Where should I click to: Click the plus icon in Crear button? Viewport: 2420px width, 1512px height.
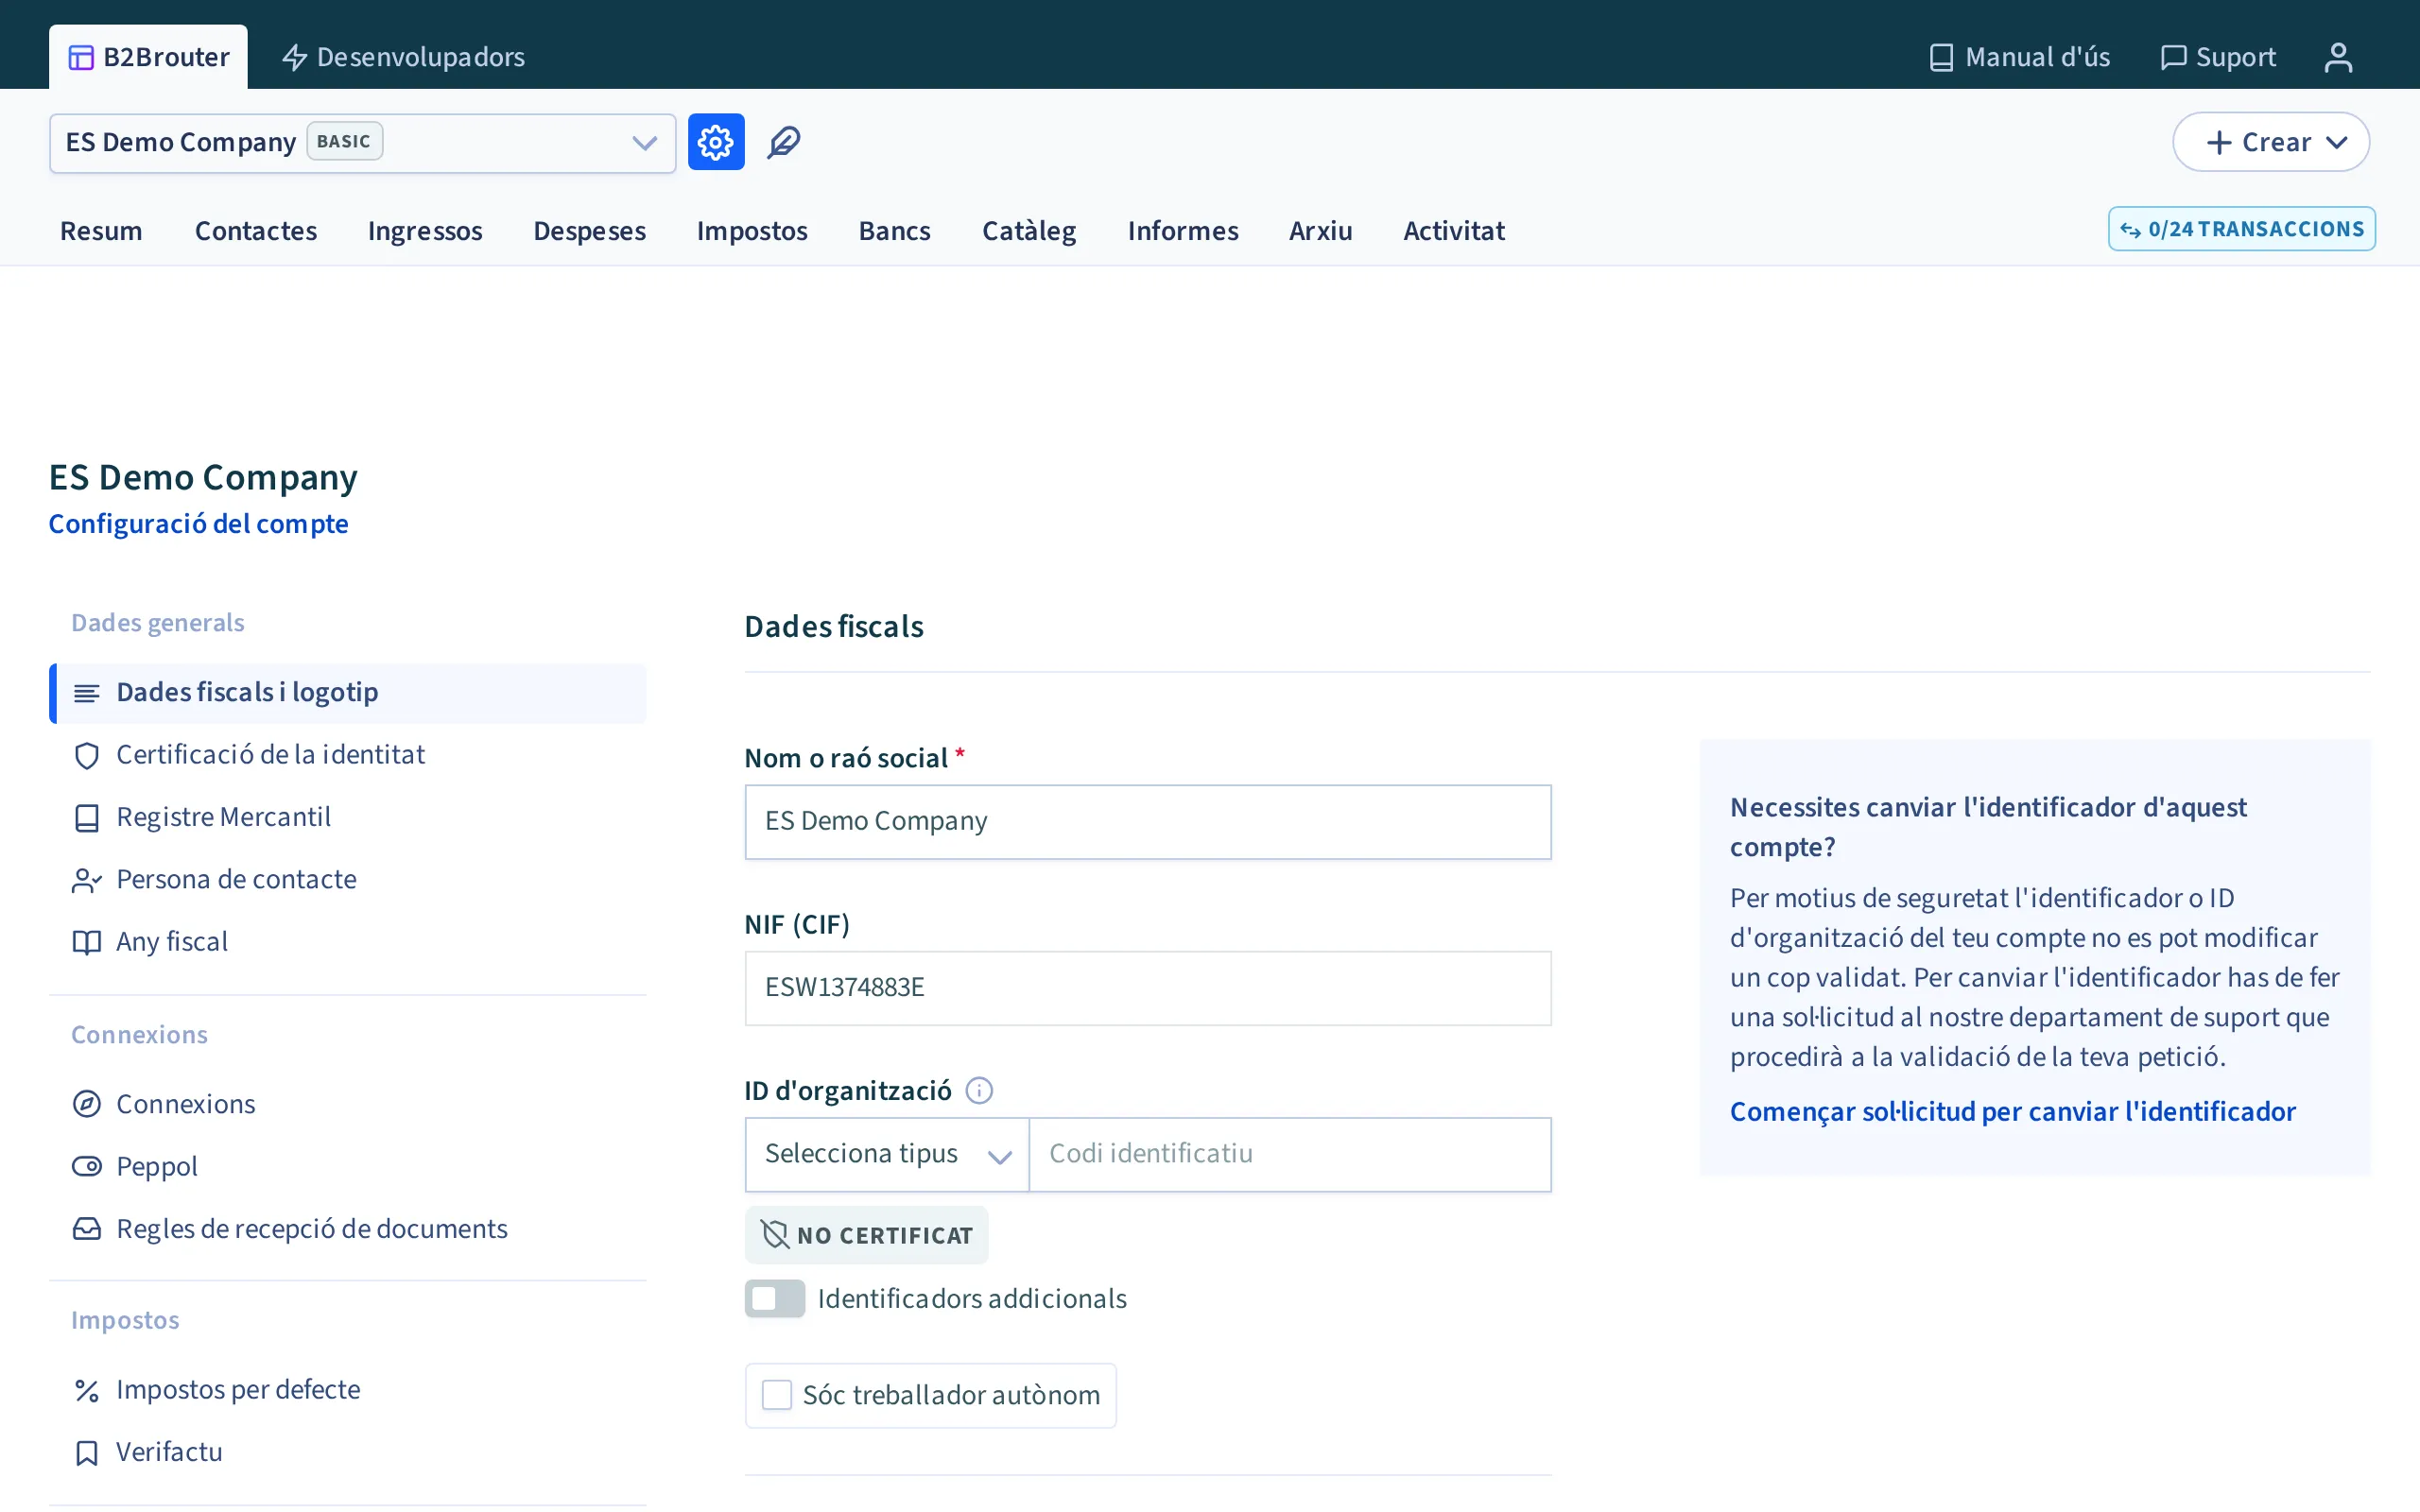2219,142
